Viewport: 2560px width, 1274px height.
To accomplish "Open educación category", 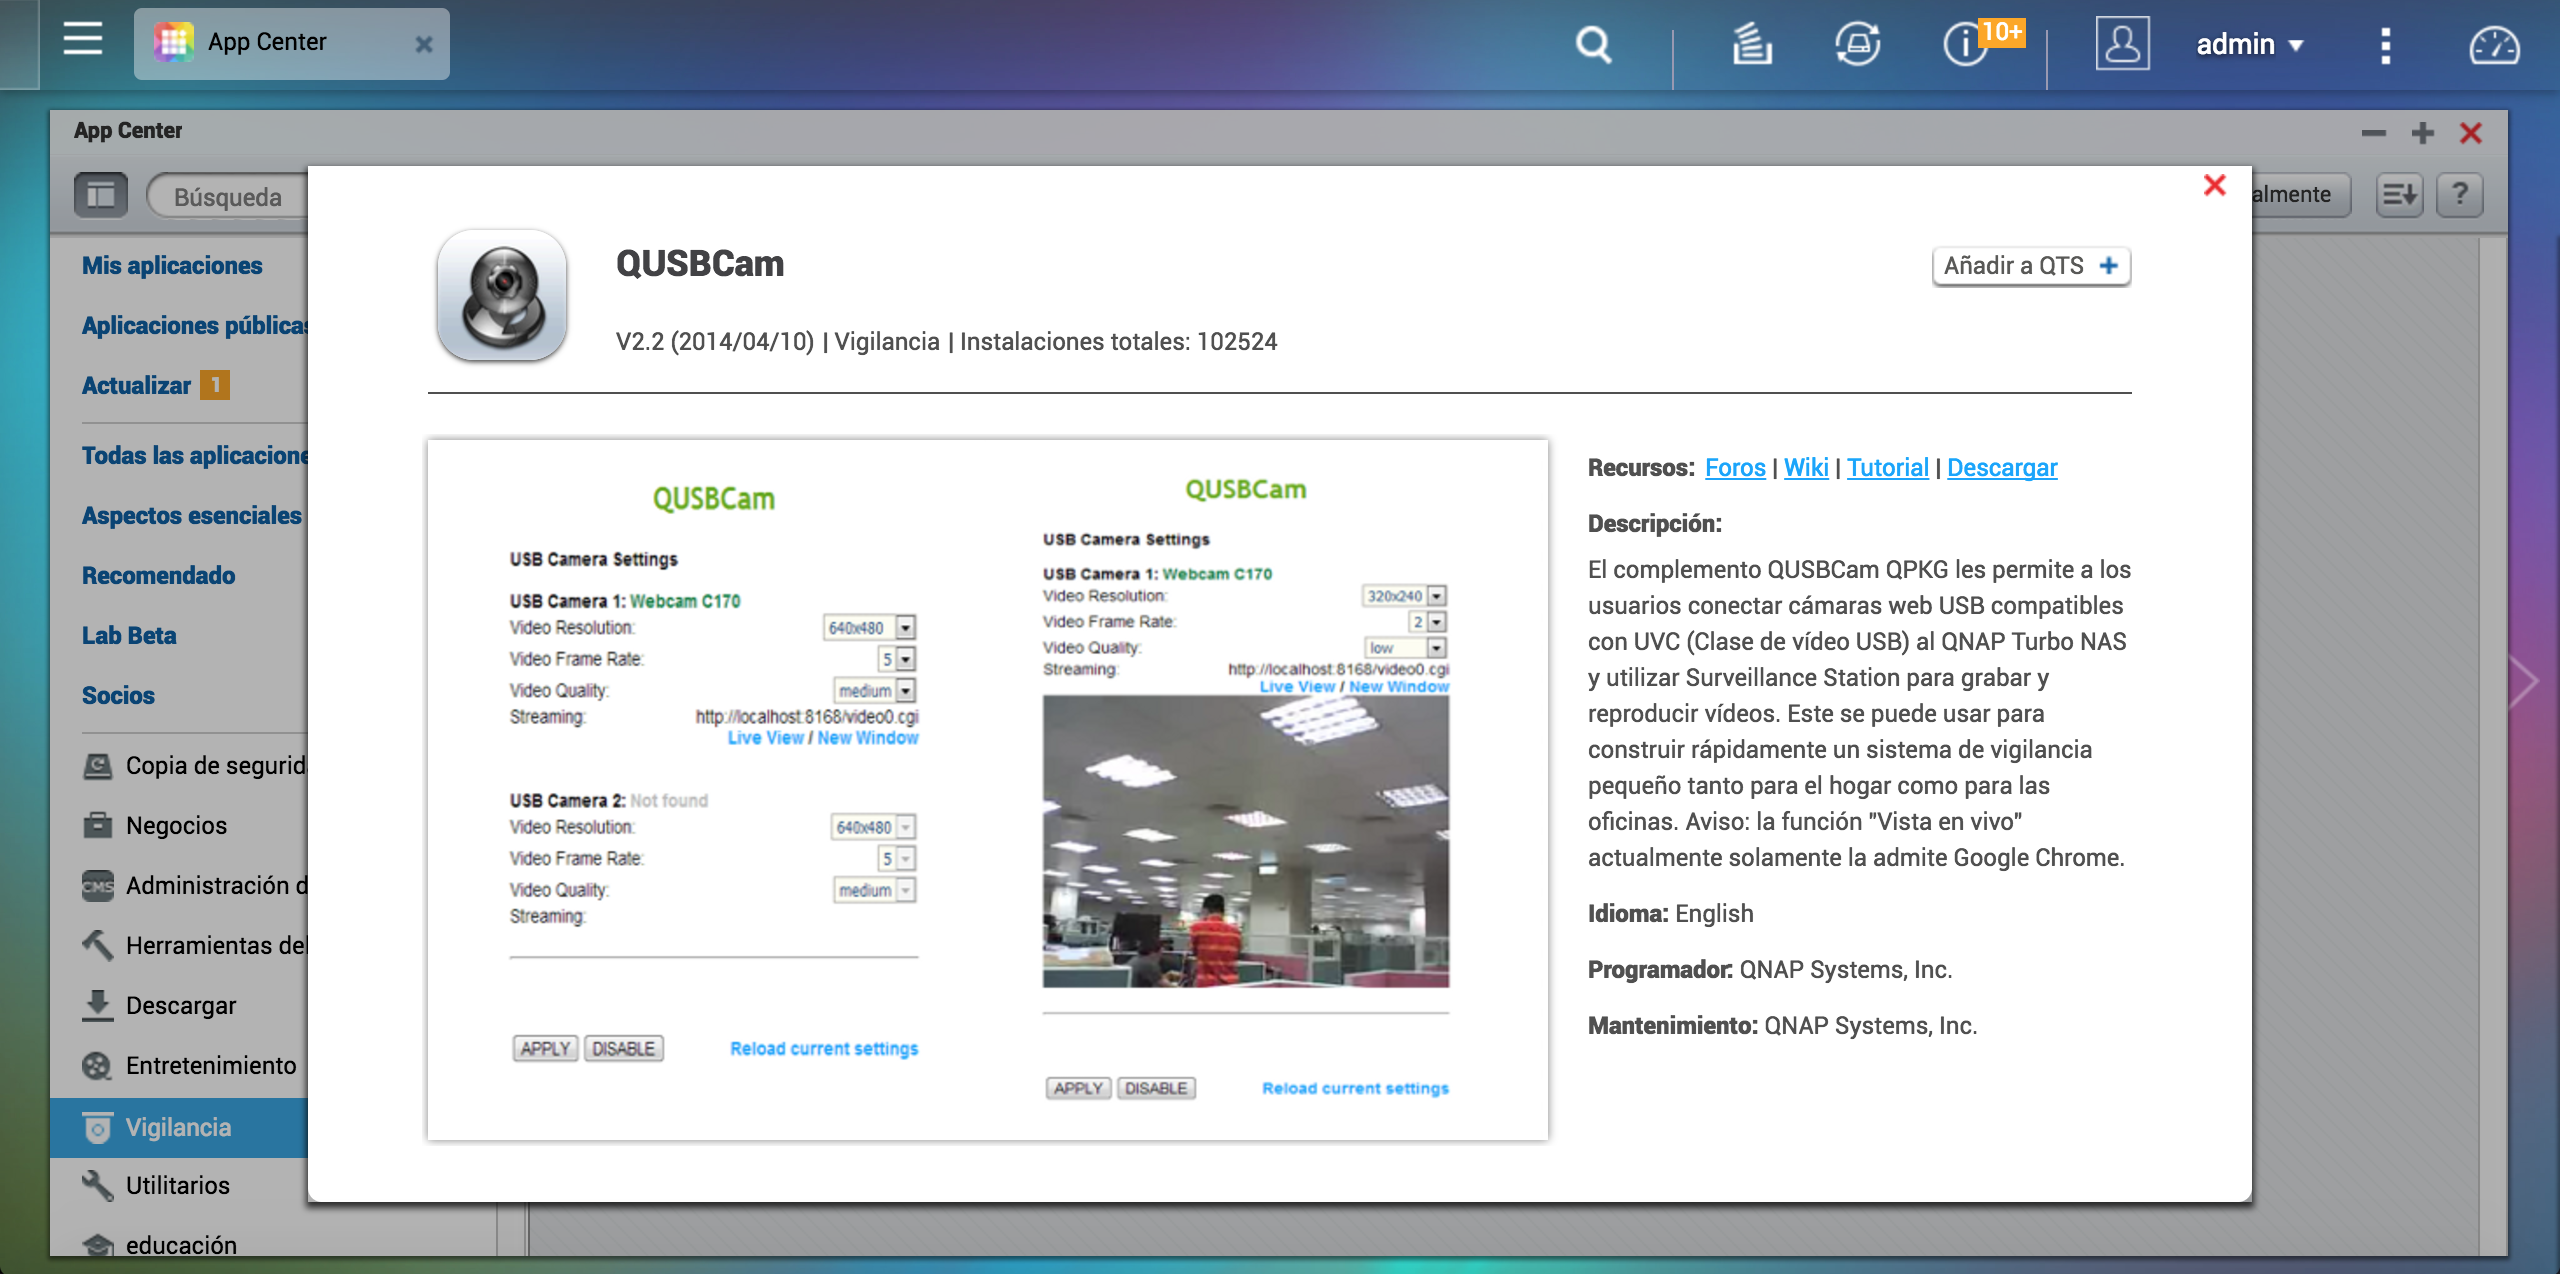I will pos(160,1244).
